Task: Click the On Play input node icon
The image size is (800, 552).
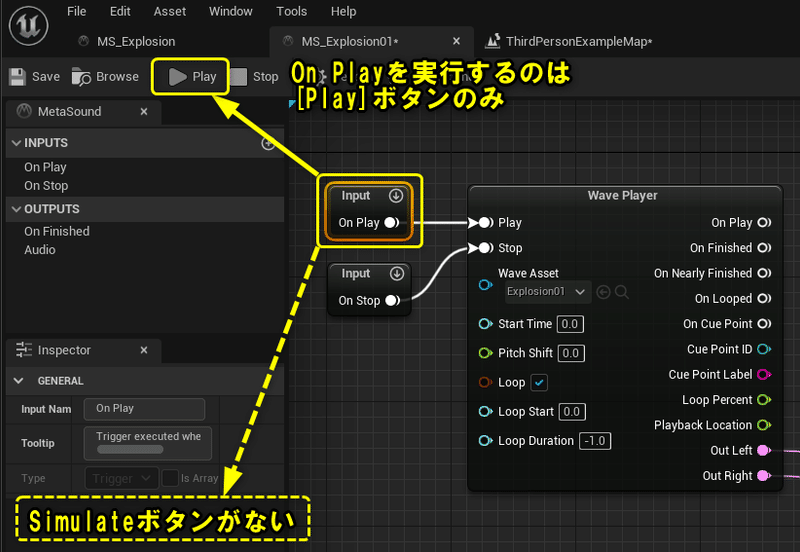Action: pyautogui.click(x=396, y=196)
